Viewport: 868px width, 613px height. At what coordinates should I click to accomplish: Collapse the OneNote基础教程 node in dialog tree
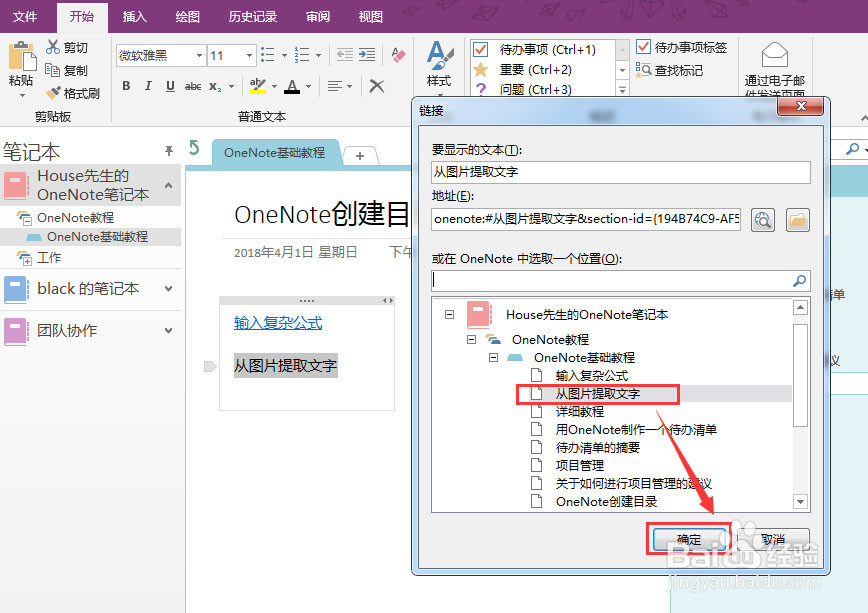493,357
